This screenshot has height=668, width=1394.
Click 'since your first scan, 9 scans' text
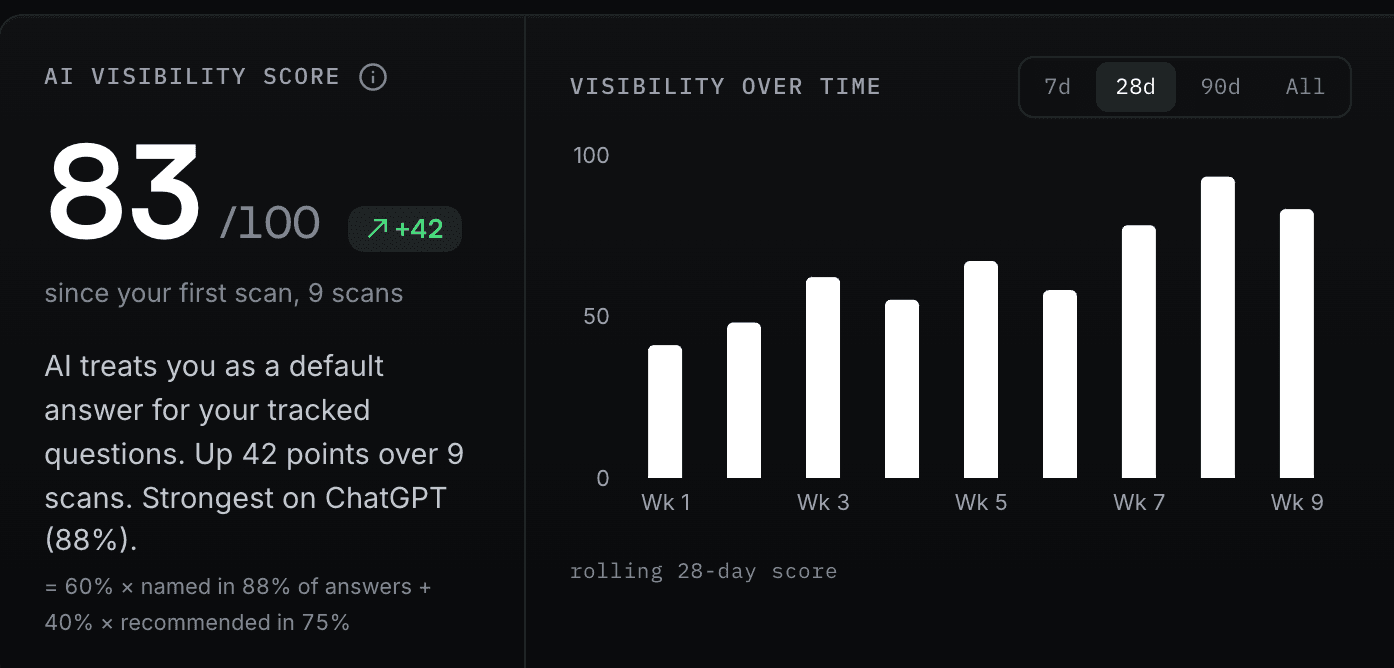pos(224,294)
